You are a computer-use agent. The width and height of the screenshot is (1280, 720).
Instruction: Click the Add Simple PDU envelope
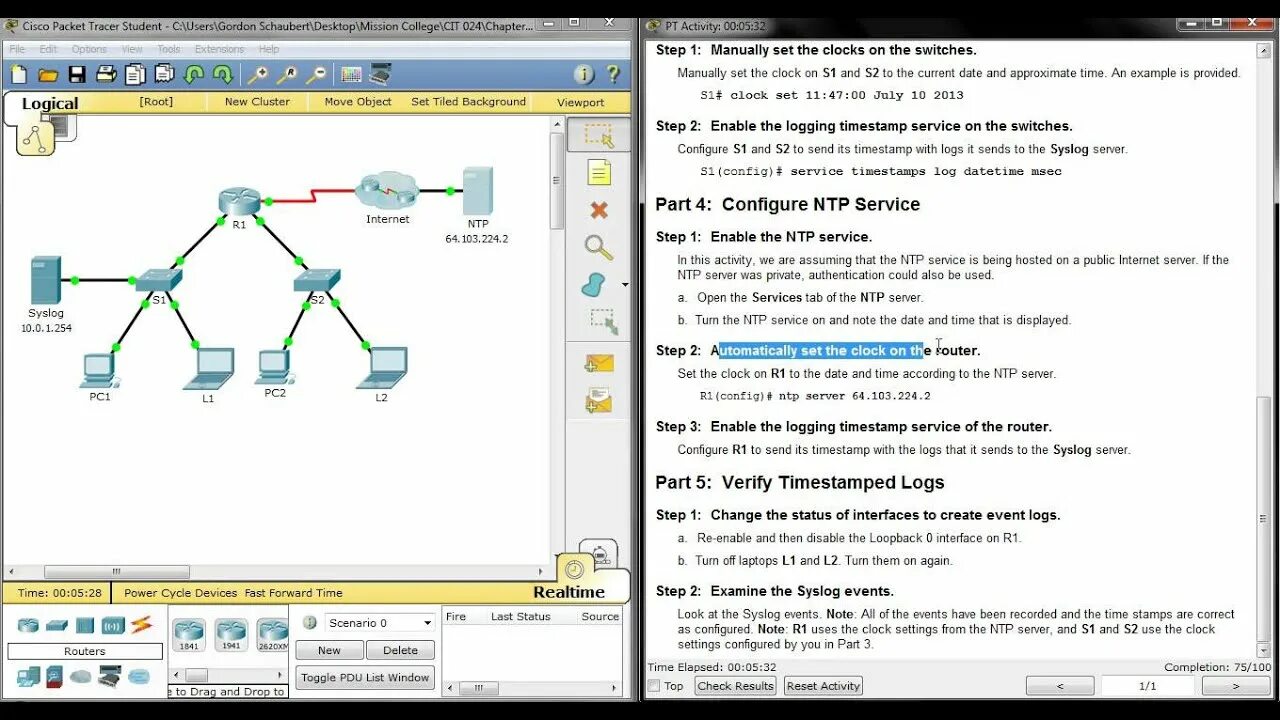click(x=599, y=364)
